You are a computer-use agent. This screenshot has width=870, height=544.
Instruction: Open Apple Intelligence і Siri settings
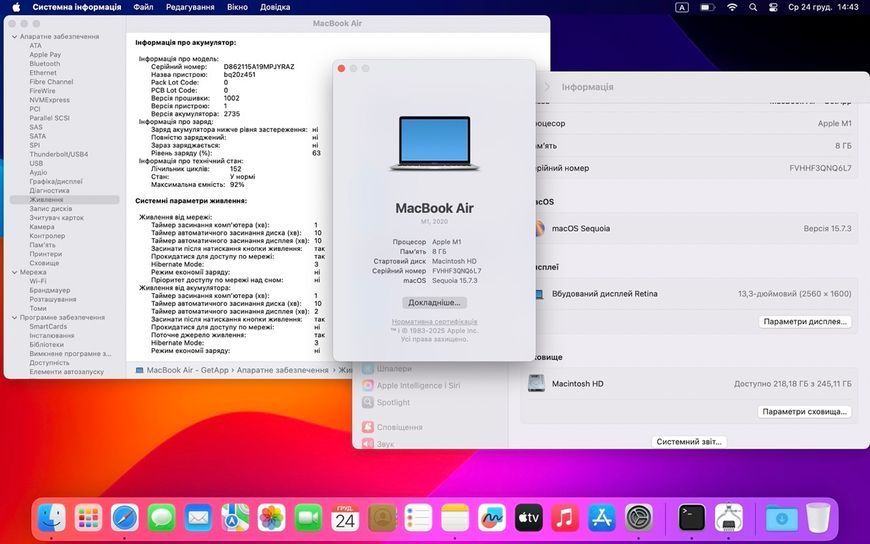(411, 385)
